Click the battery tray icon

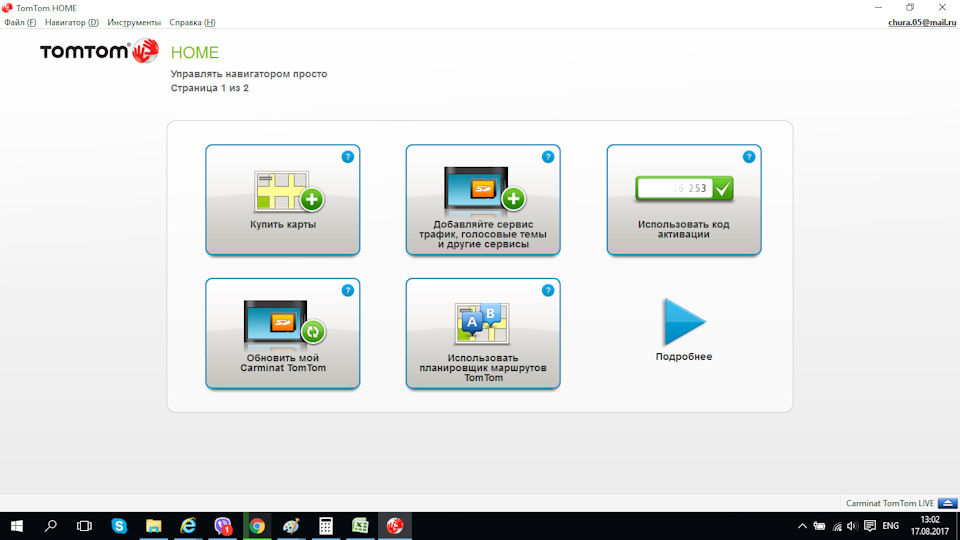[x=819, y=526]
